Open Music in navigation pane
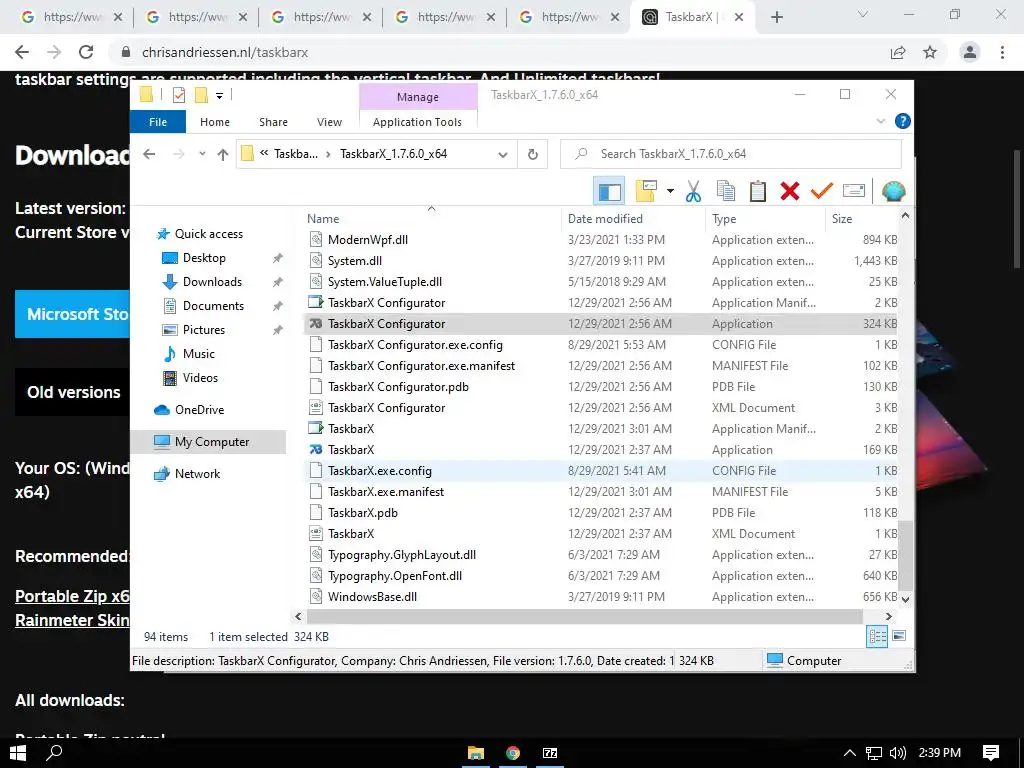 coord(199,354)
